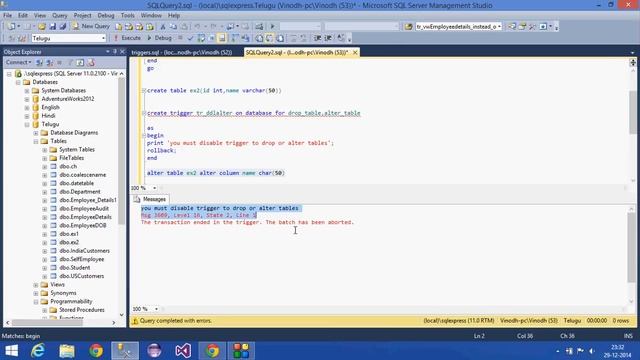Click the Parse checkmark icon
The image size is (640, 360).
coord(190,38)
